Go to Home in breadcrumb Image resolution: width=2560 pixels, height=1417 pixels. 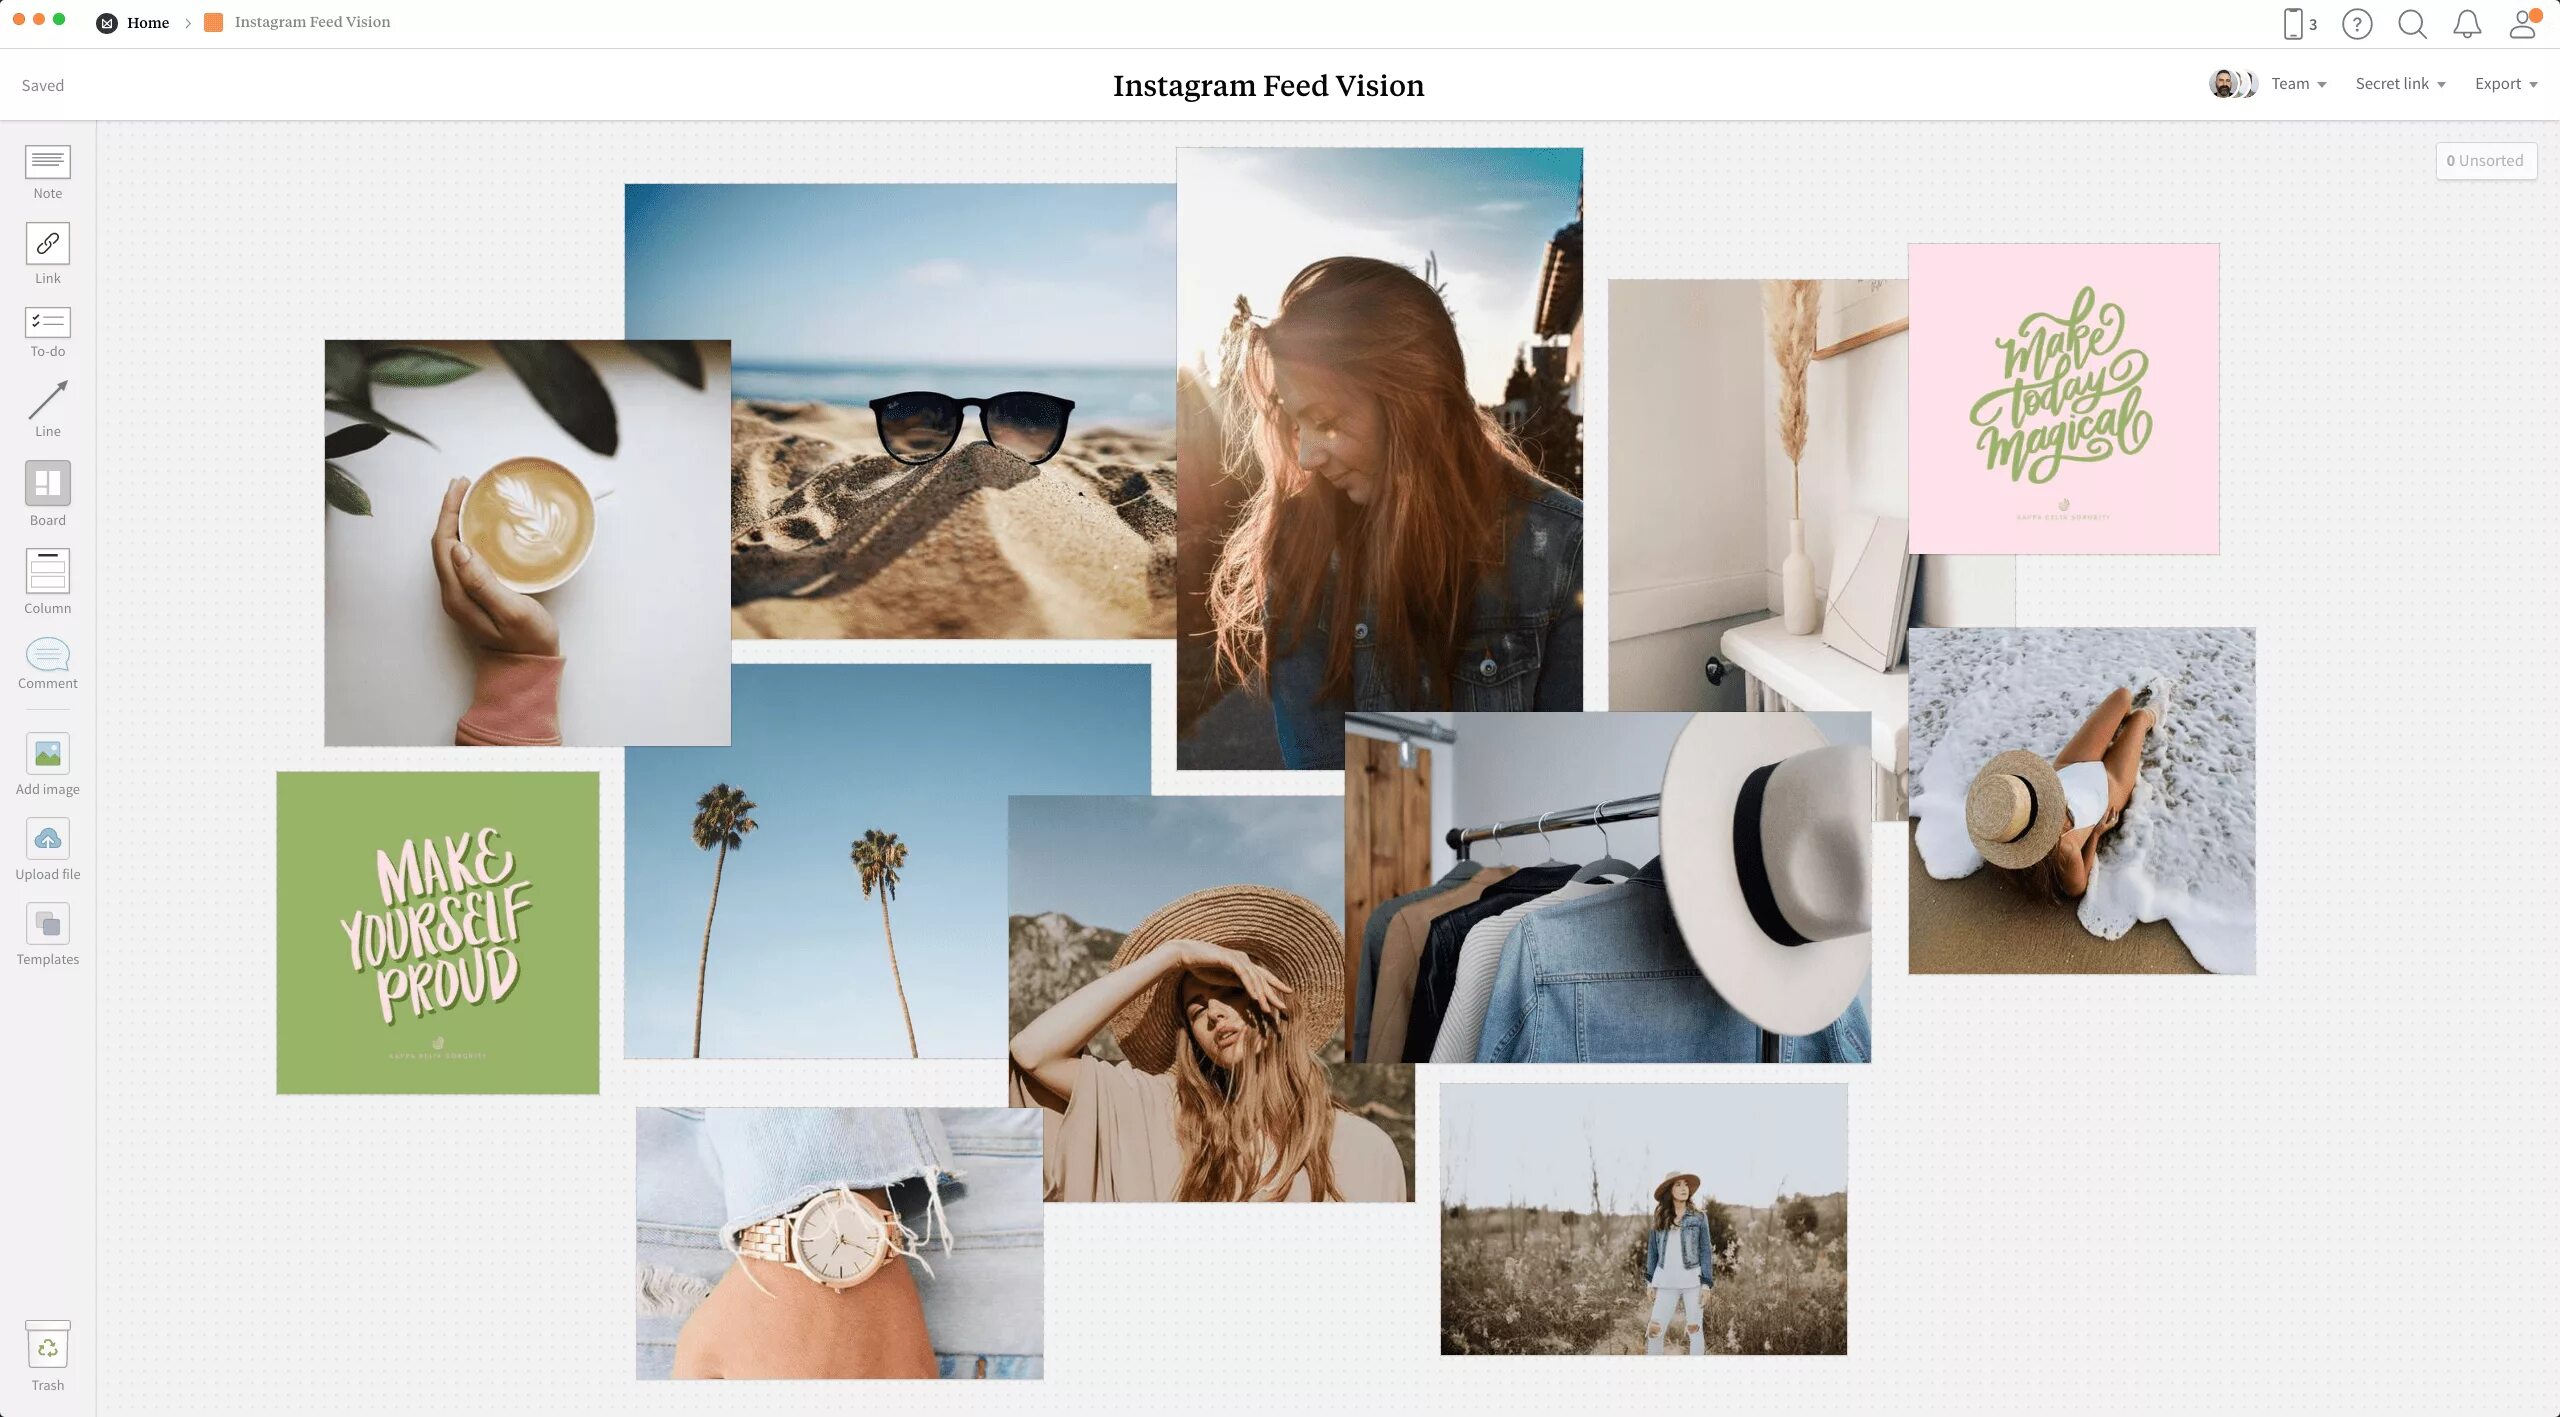pyautogui.click(x=147, y=22)
